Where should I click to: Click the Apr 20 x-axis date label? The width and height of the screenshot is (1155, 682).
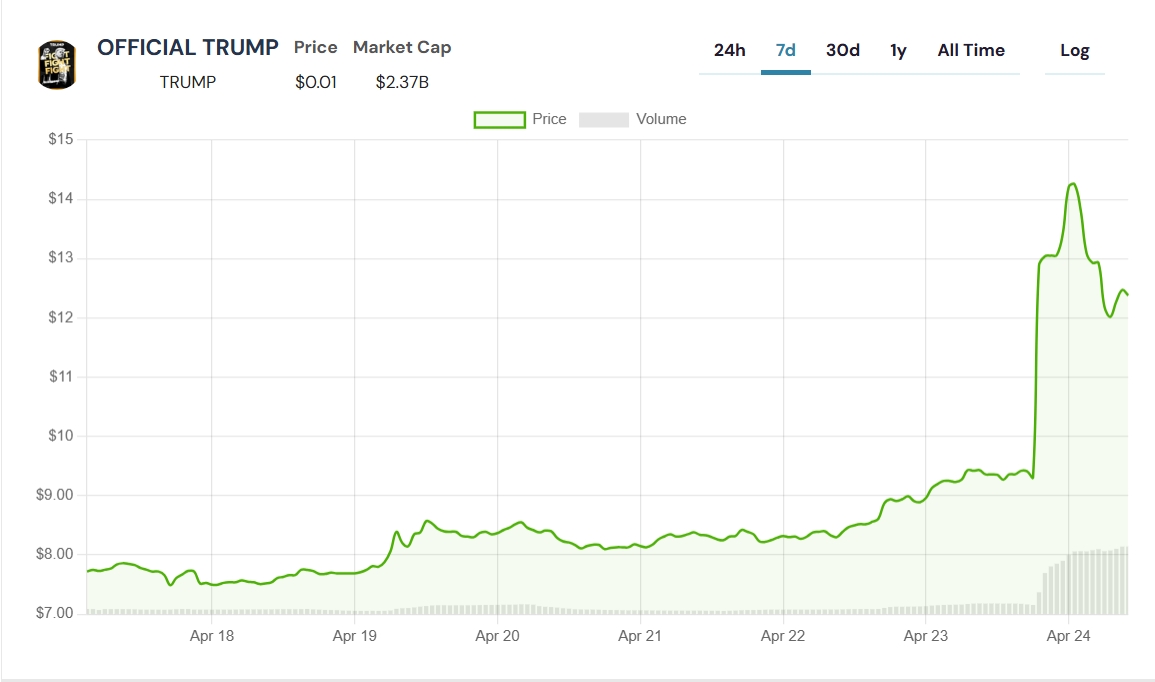point(497,636)
